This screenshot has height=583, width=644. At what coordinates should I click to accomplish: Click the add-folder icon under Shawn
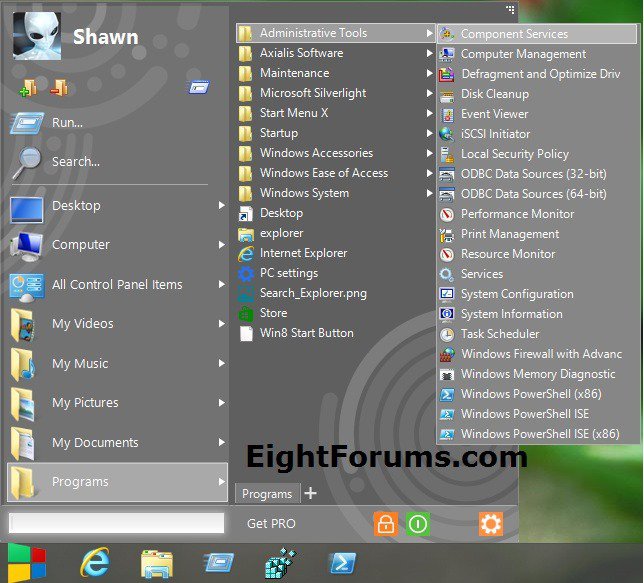(x=28, y=88)
